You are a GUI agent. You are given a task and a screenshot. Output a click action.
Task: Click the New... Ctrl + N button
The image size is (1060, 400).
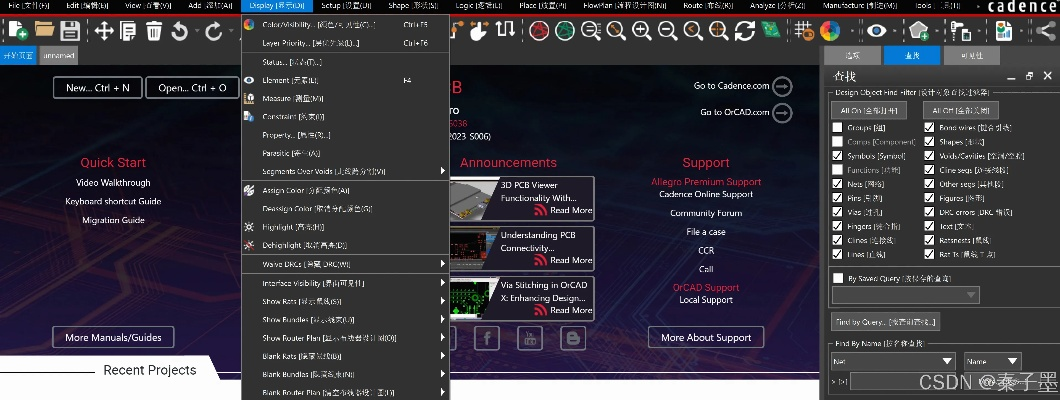[x=98, y=88]
